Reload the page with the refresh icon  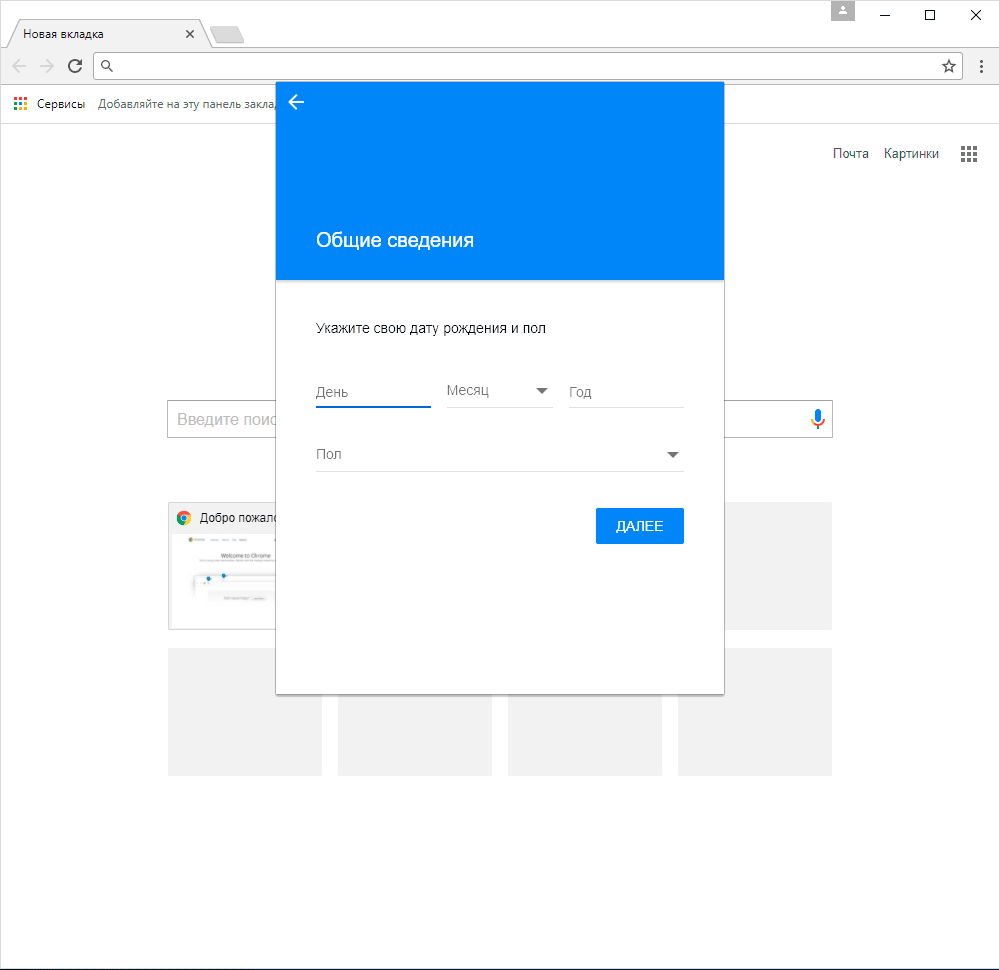(75, 66)
